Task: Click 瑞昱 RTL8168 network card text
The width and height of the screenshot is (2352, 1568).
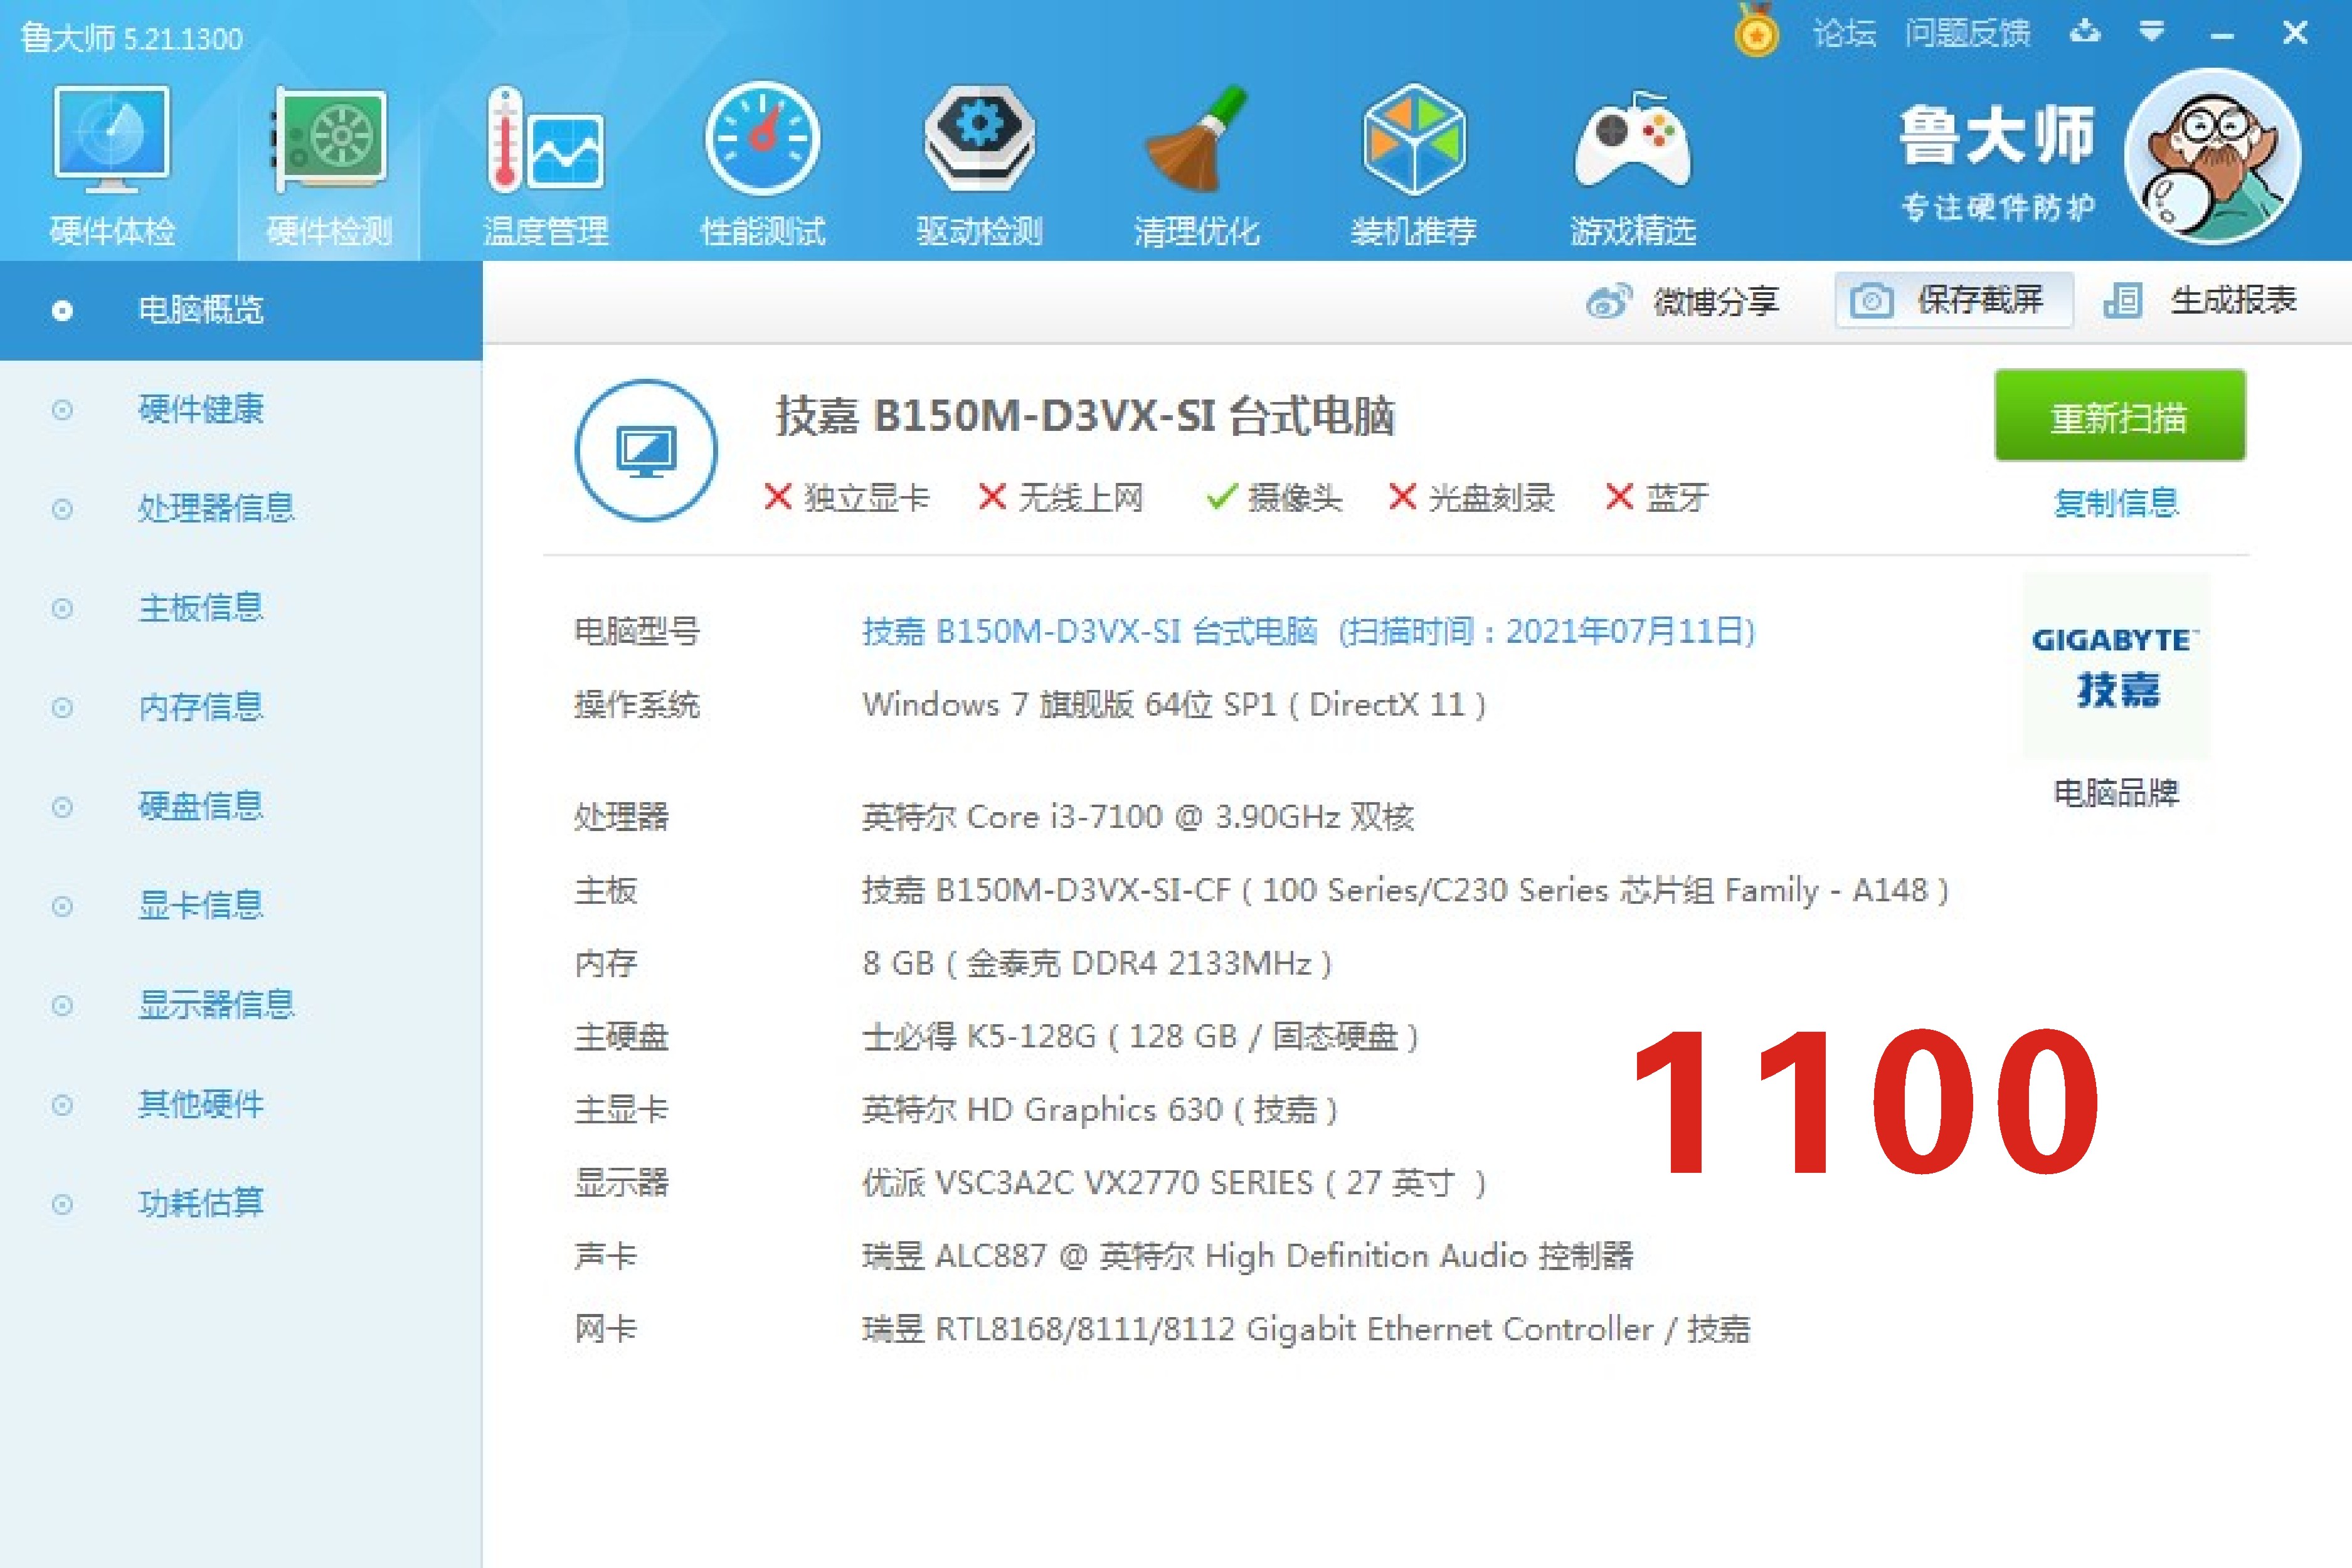Action: [1306, 1329]
